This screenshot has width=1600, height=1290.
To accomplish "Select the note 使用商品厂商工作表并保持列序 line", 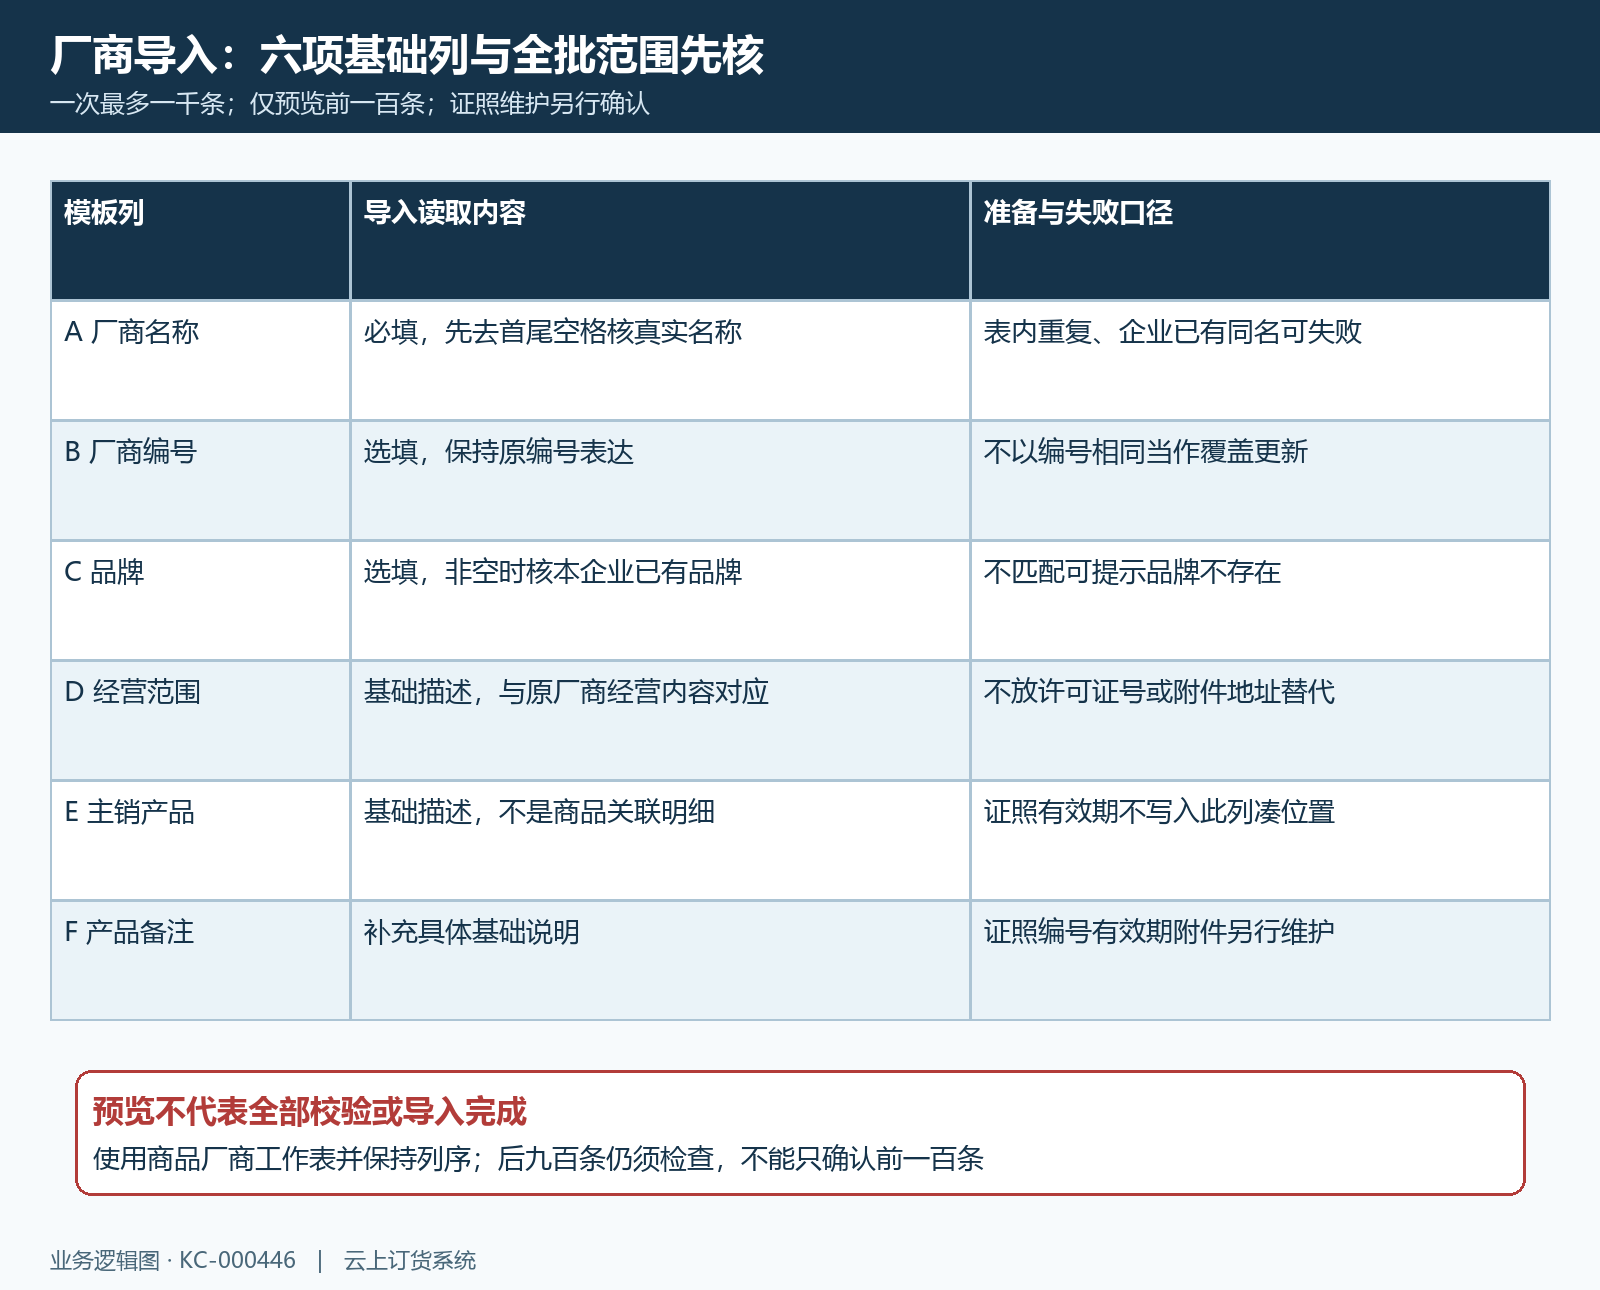I will point(538,1159).
